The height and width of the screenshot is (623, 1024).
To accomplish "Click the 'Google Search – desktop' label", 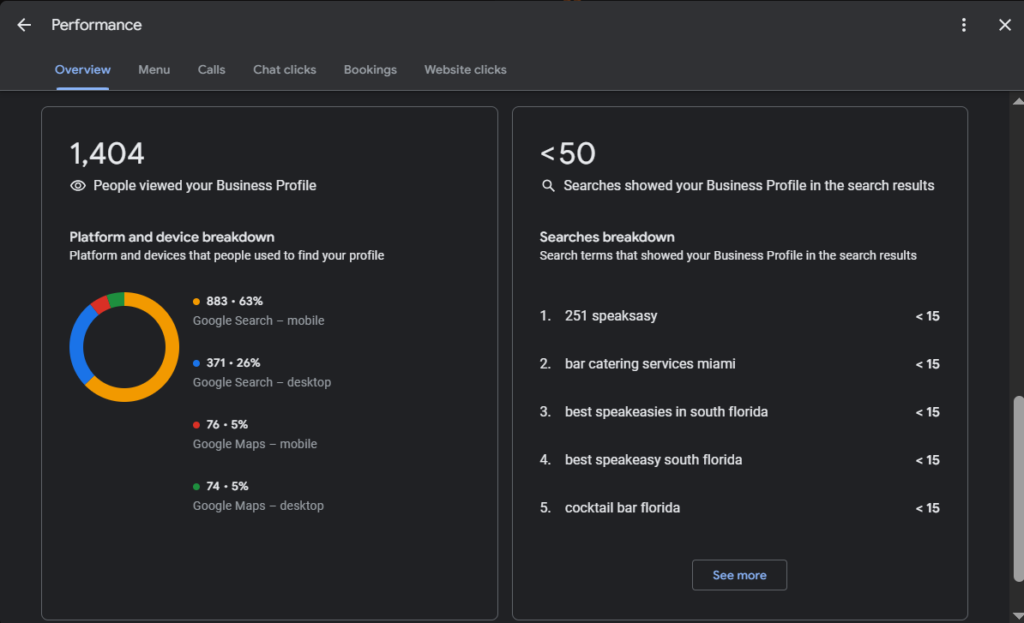I will click(262, 383).
